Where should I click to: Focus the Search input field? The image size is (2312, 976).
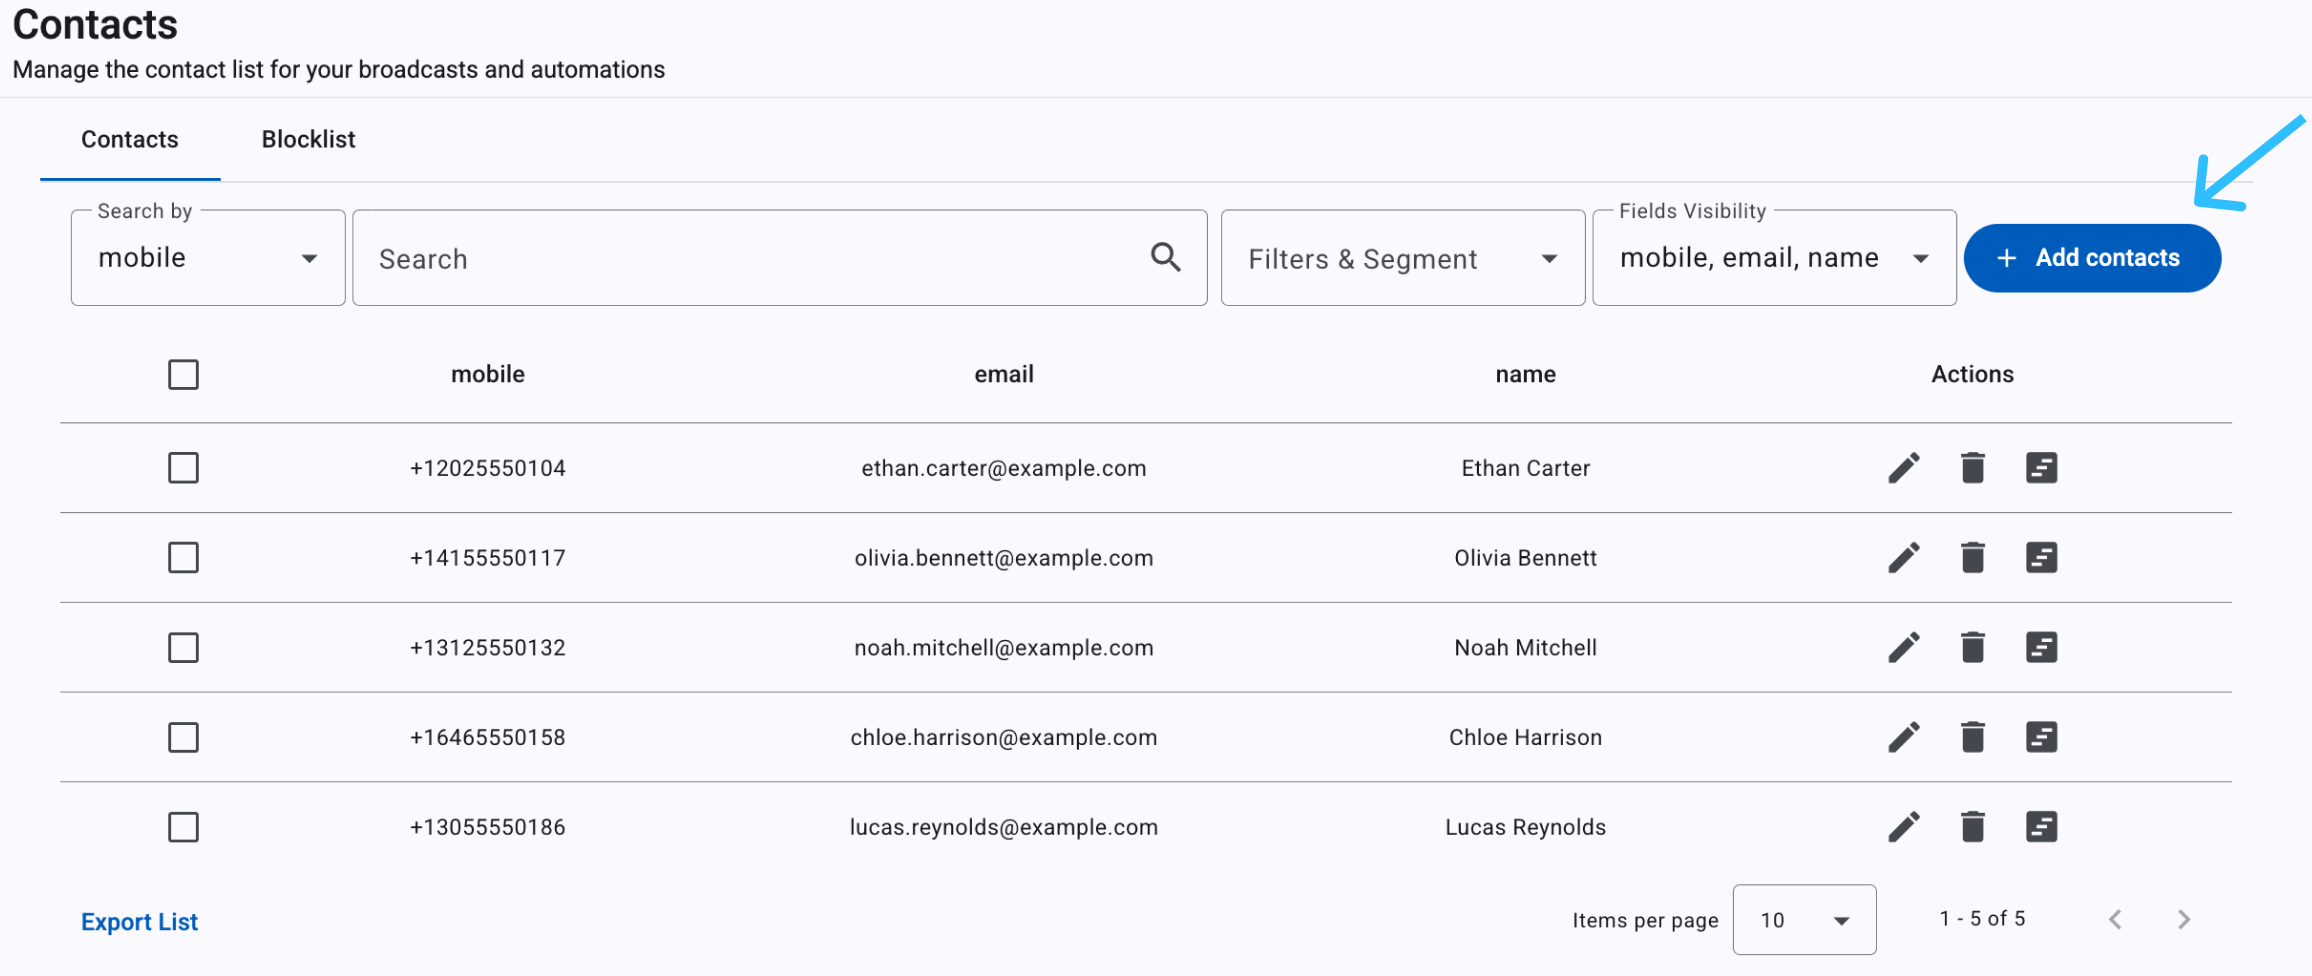tap(780, 258)
